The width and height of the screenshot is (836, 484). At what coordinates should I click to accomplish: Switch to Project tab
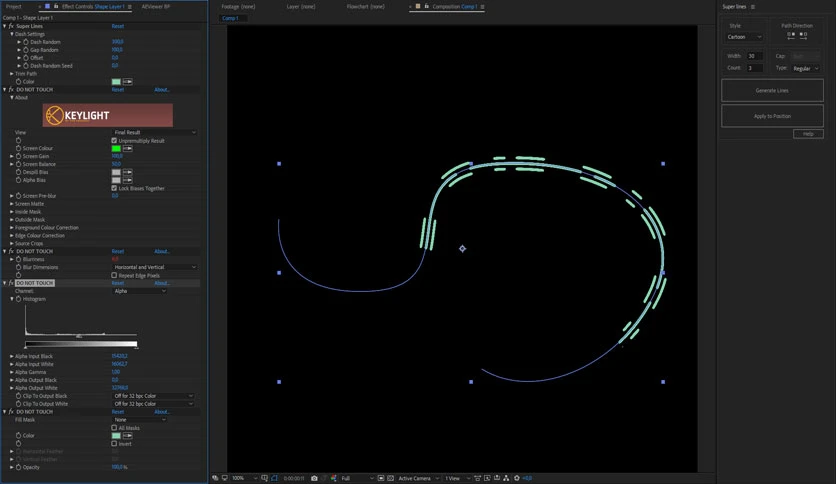tap(13, 6)
